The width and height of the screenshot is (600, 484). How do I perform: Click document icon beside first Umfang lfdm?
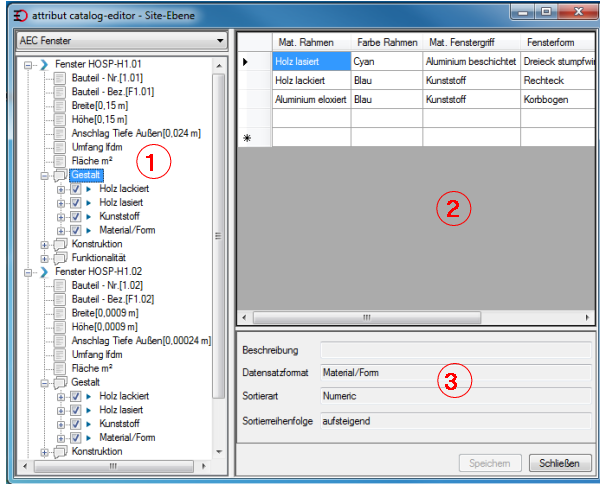coord(60,147)
